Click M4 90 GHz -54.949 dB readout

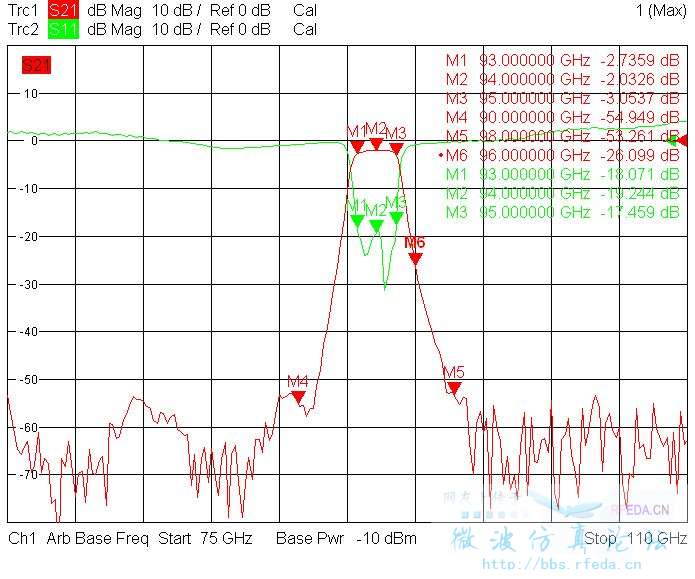562,117
